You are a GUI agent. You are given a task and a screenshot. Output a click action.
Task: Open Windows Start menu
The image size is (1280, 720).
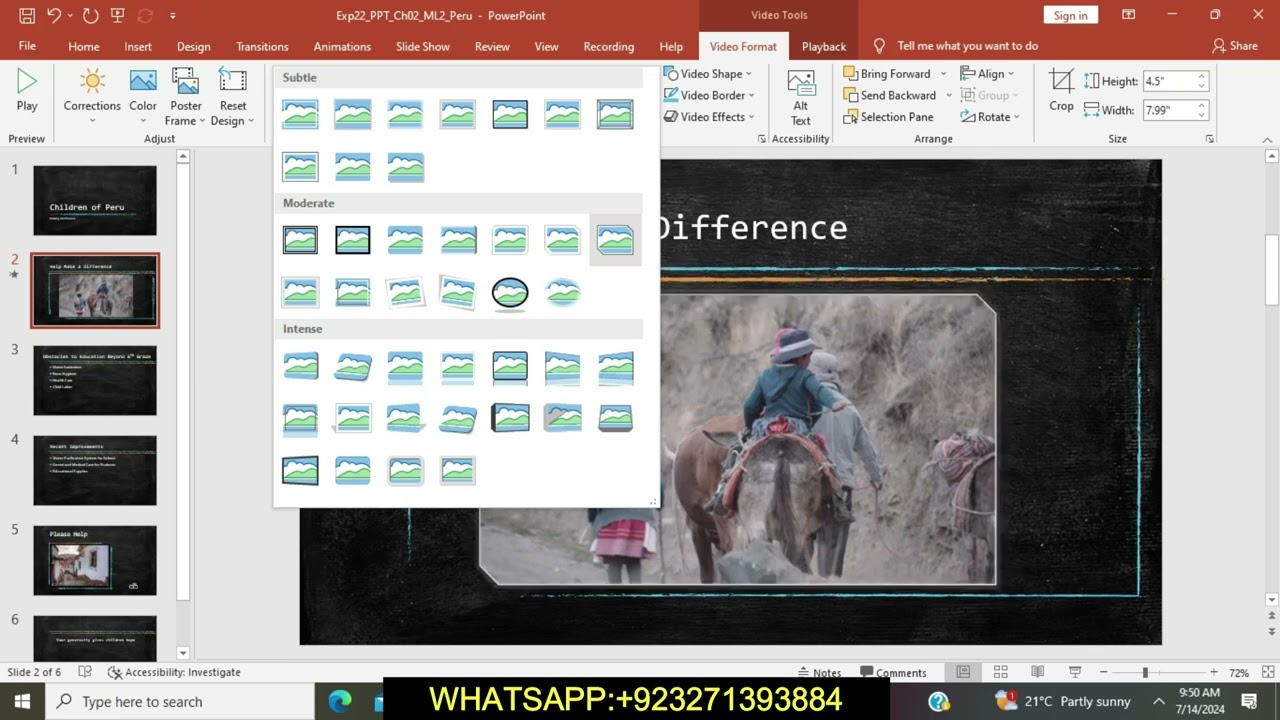[x=22, y=701]
